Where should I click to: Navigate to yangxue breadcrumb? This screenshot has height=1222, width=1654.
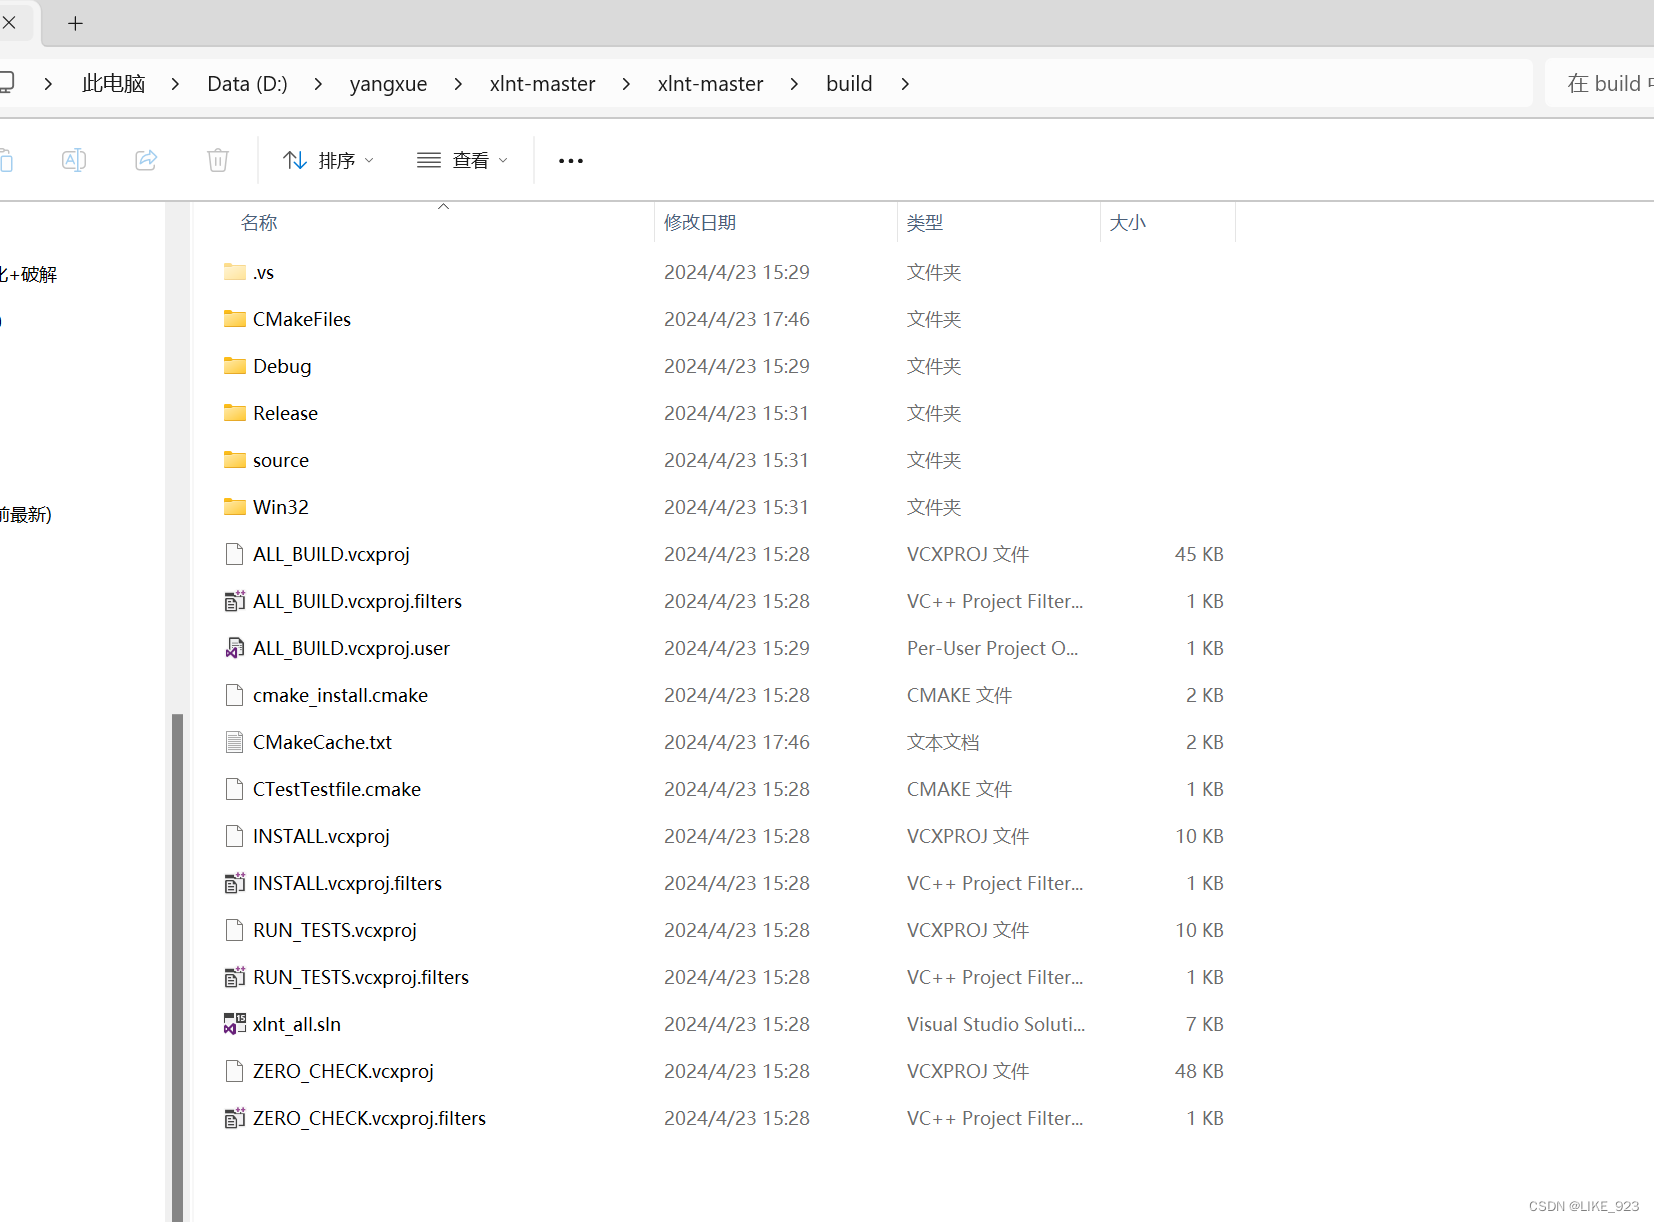click(x=388, y=84)
